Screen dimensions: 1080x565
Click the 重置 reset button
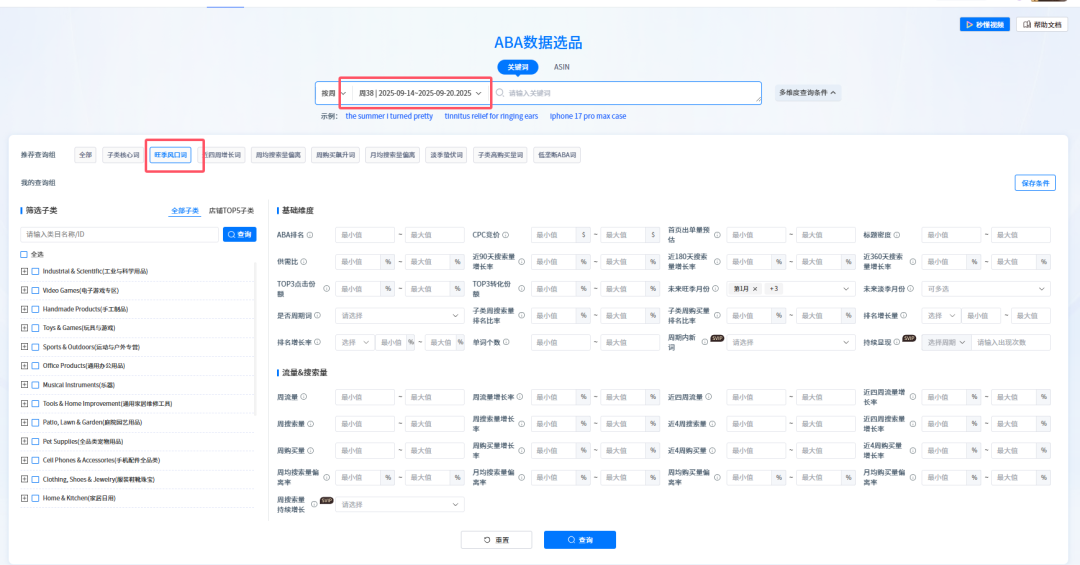click(x=496, y=540)
